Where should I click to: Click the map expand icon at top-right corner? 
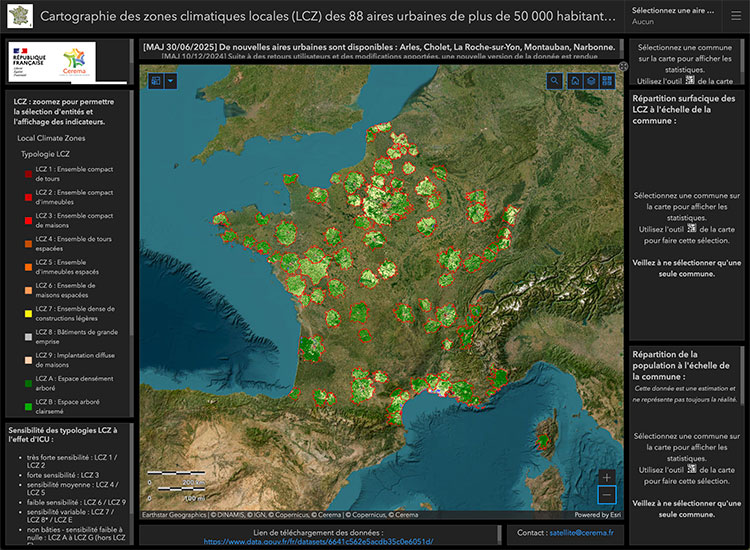(x=623, y=66)
